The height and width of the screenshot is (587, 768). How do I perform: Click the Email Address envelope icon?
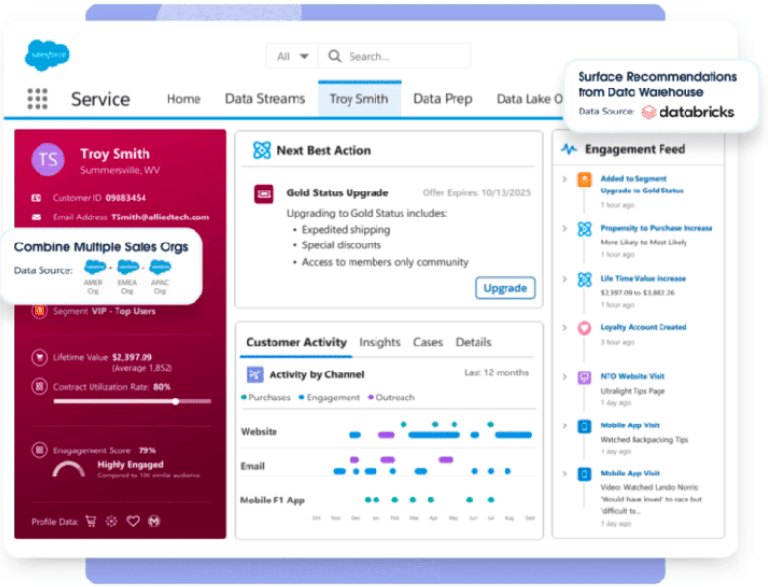coord(36,217)
